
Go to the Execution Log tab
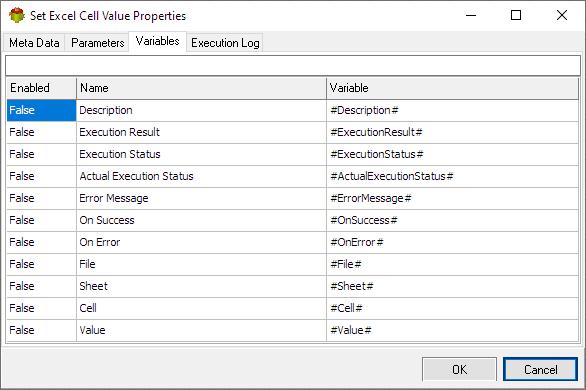coord(225,43)
